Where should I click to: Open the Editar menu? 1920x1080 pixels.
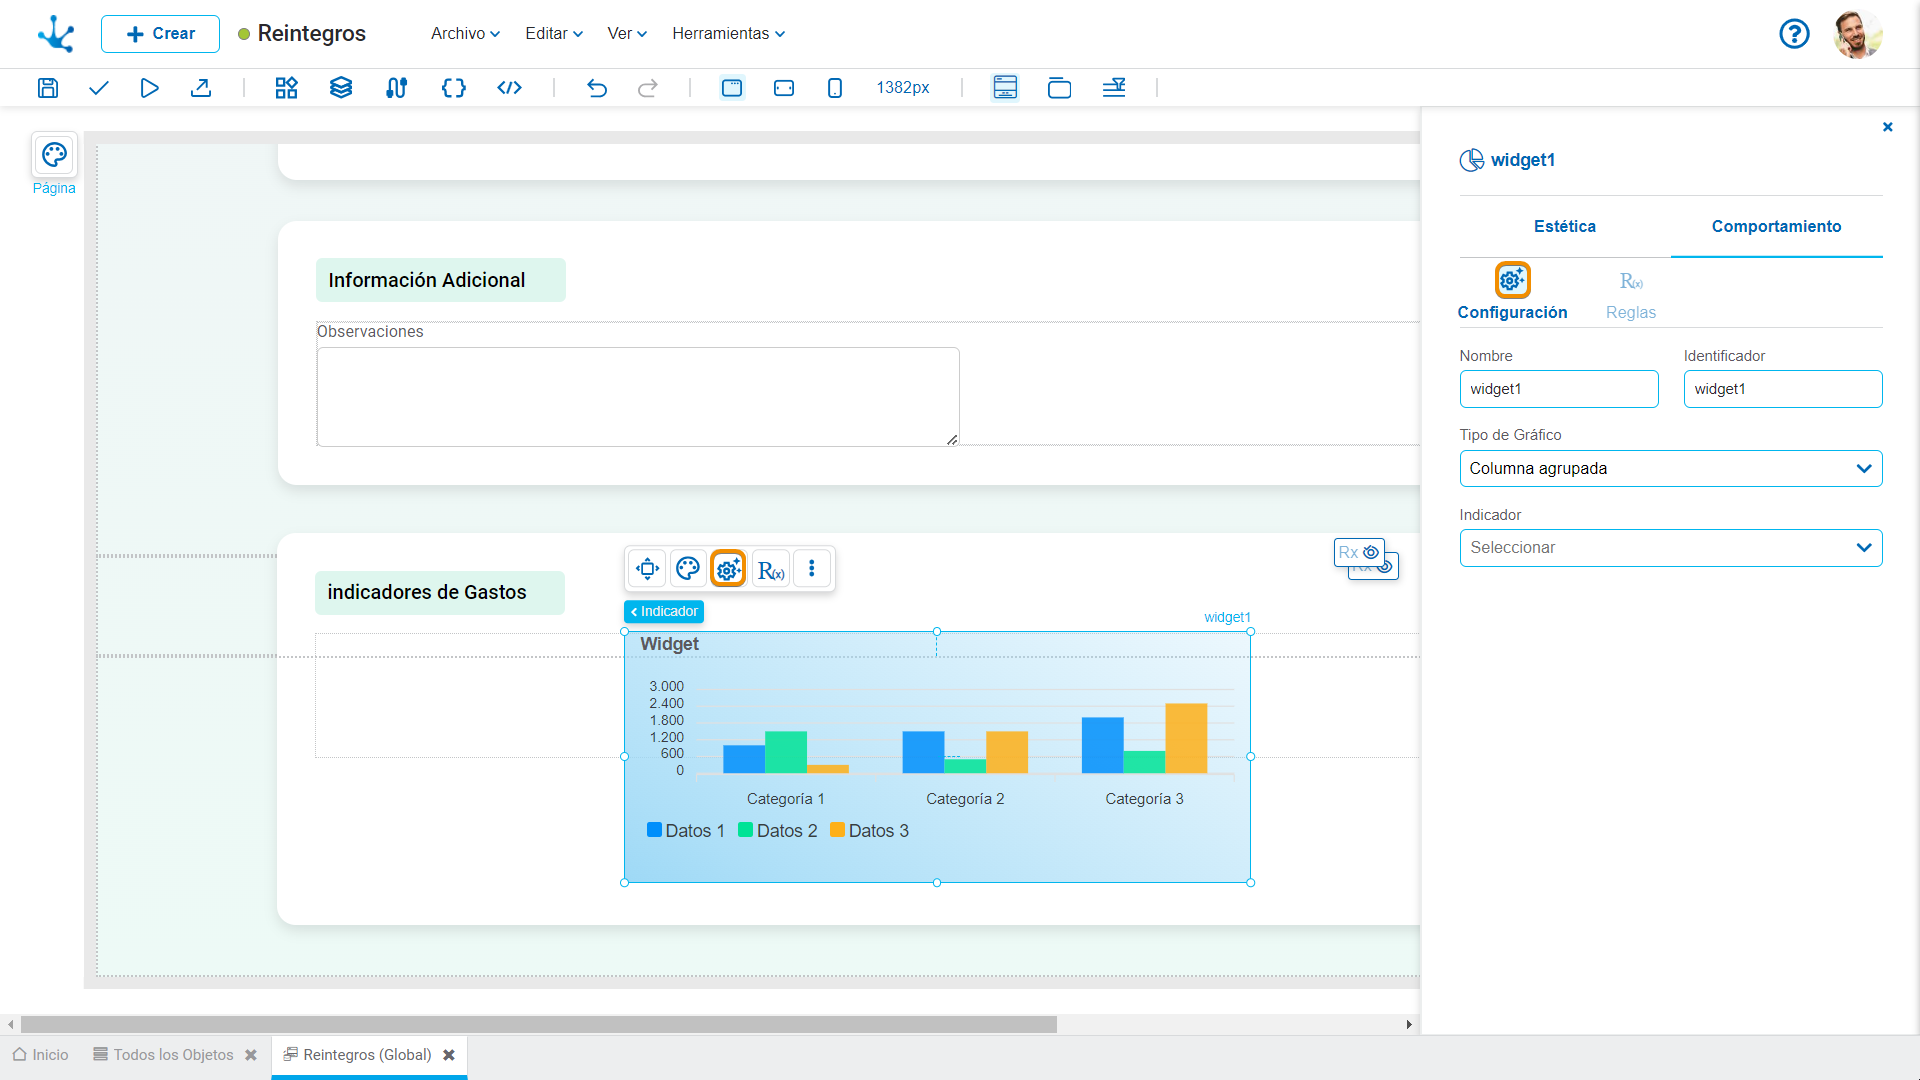553,34
